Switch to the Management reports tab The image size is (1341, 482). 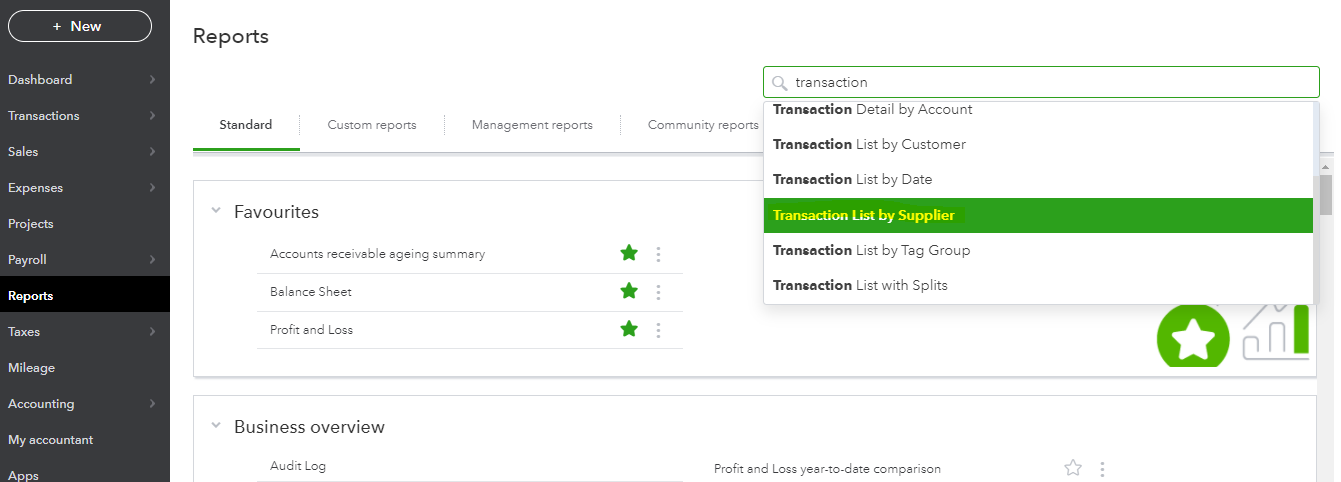tap(532, 125)
